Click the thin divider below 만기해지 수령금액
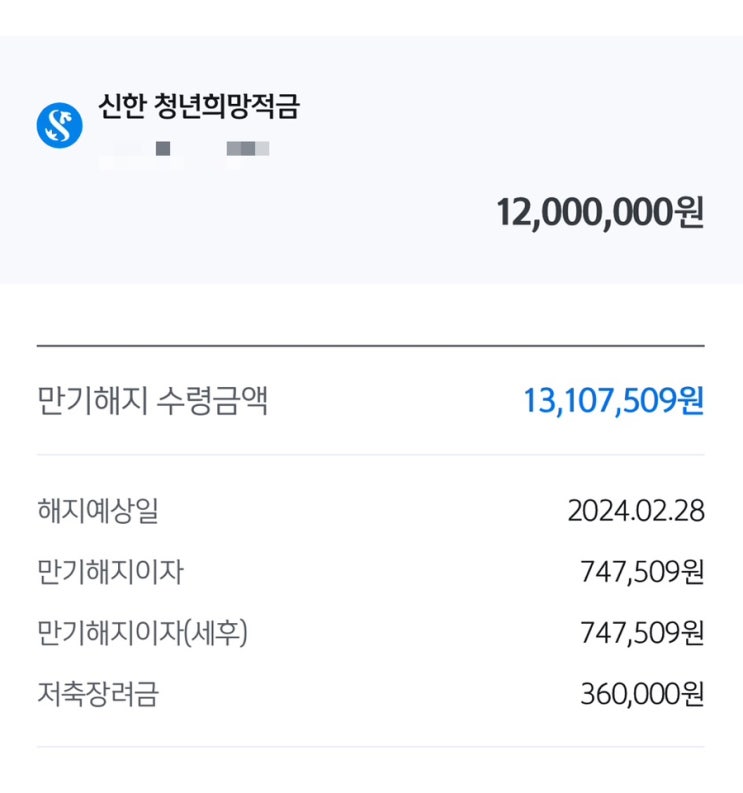The image size is (743, 793). pyautogui.click(x=370, y=455)
